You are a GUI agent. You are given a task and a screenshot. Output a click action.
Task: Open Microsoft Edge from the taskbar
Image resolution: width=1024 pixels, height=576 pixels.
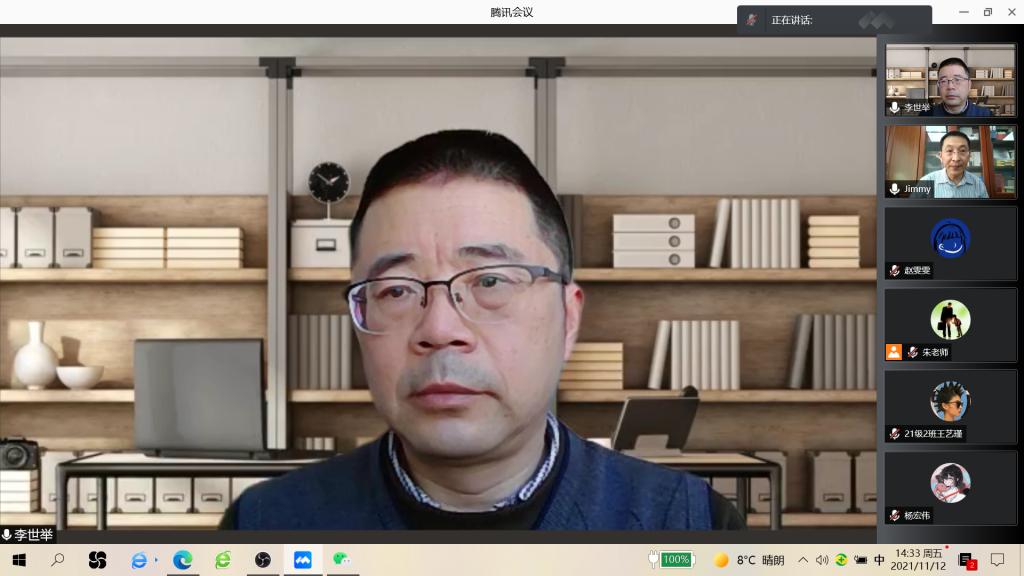[182, 560]
